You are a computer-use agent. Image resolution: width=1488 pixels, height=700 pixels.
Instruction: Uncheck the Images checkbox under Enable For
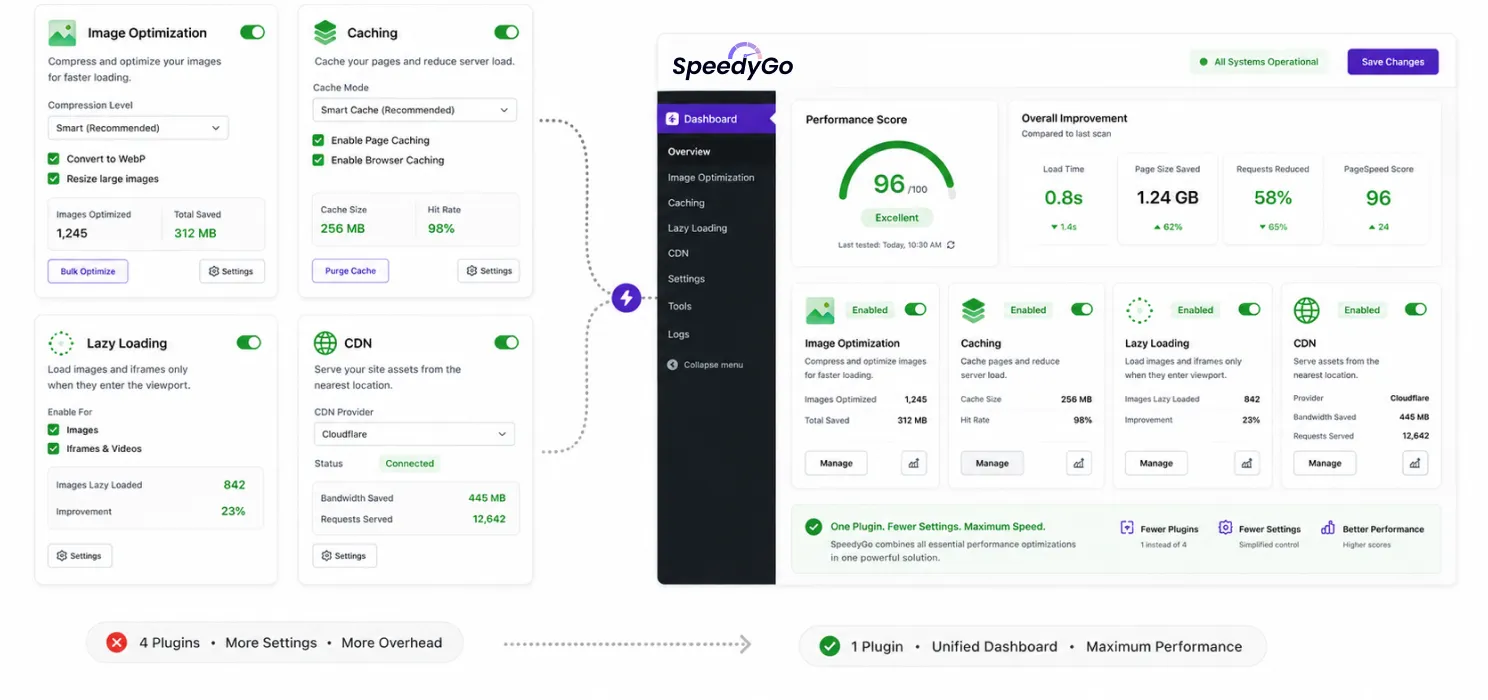tap(54, 430)
